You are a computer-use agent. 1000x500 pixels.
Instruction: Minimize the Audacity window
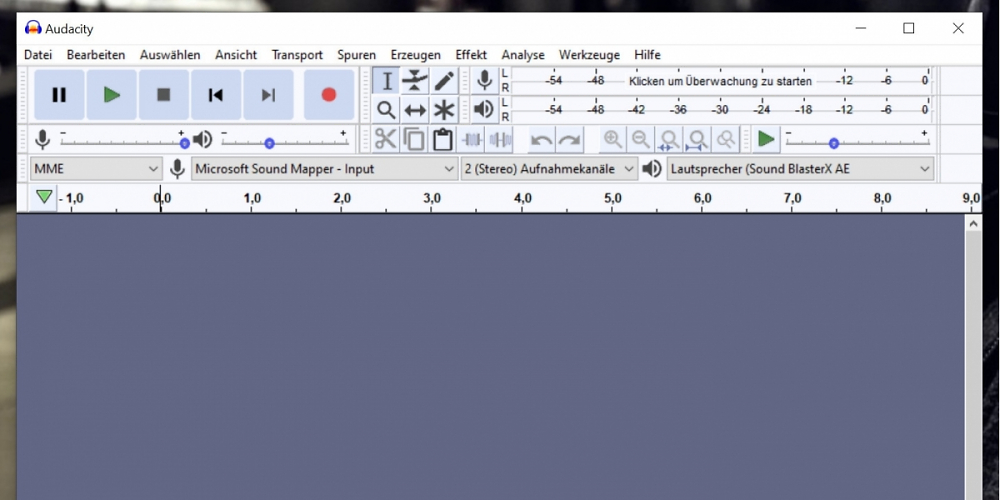pyautogui.click(x=861, y=28)
